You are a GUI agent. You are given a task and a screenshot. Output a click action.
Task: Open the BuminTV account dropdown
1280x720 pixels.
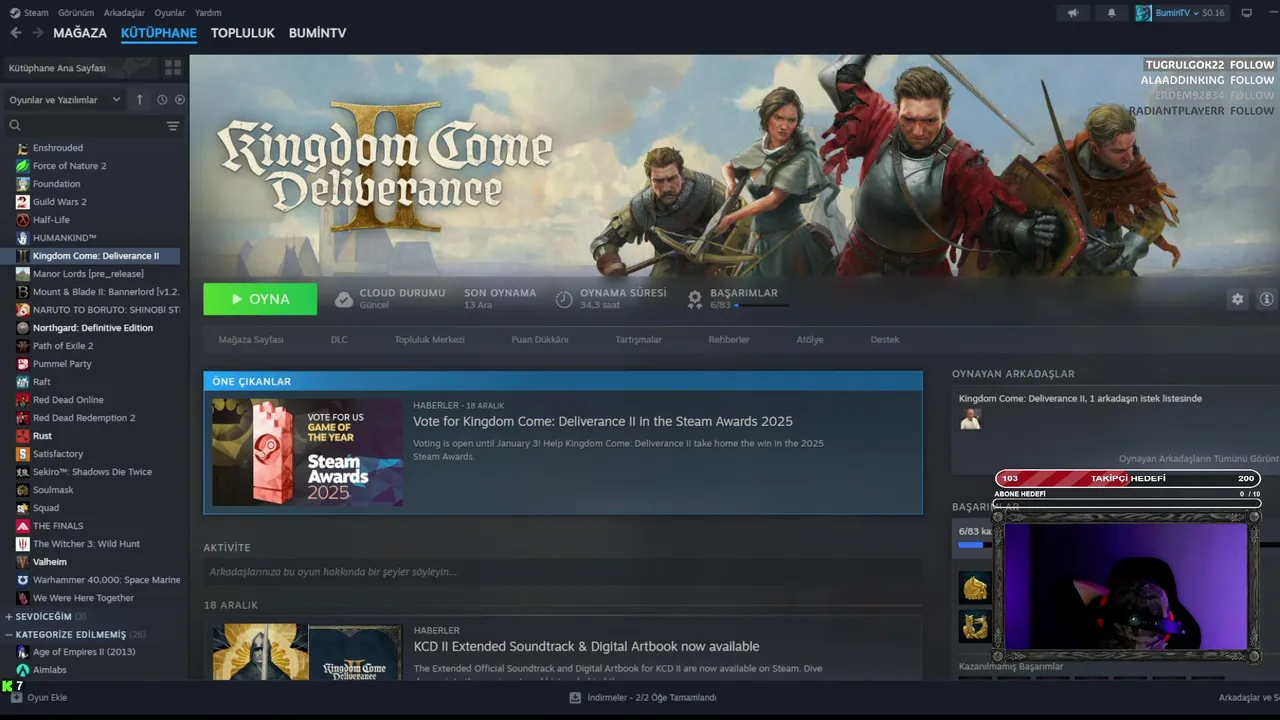tap(1181, 13)
